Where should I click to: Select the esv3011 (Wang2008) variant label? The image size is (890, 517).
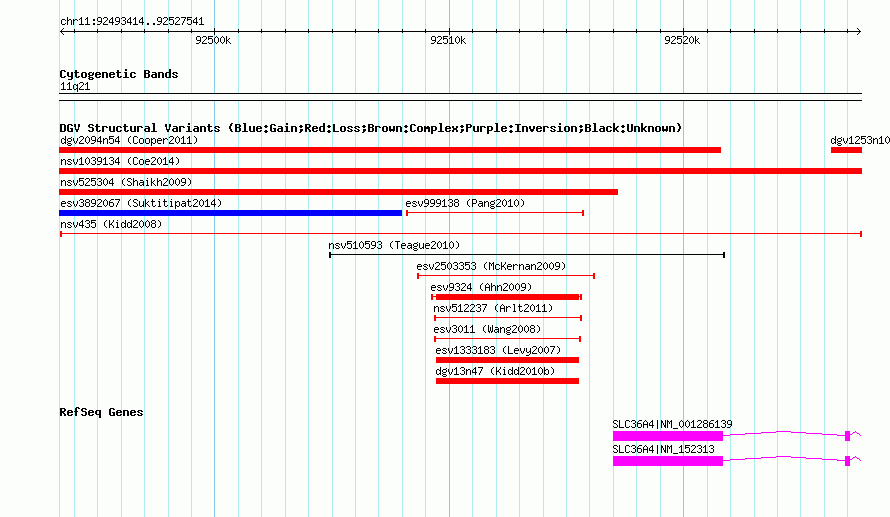click(487, 329)
